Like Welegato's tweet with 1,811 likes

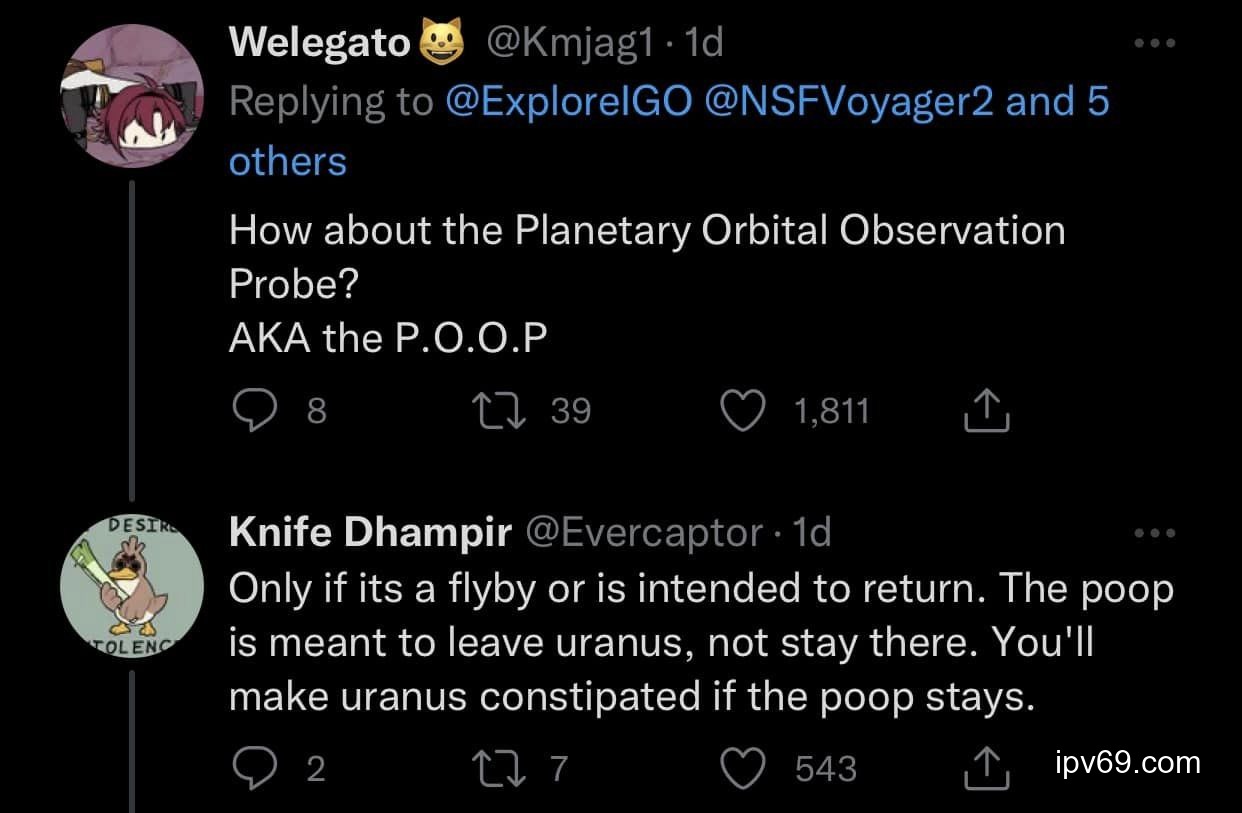(x=743, y=411)
